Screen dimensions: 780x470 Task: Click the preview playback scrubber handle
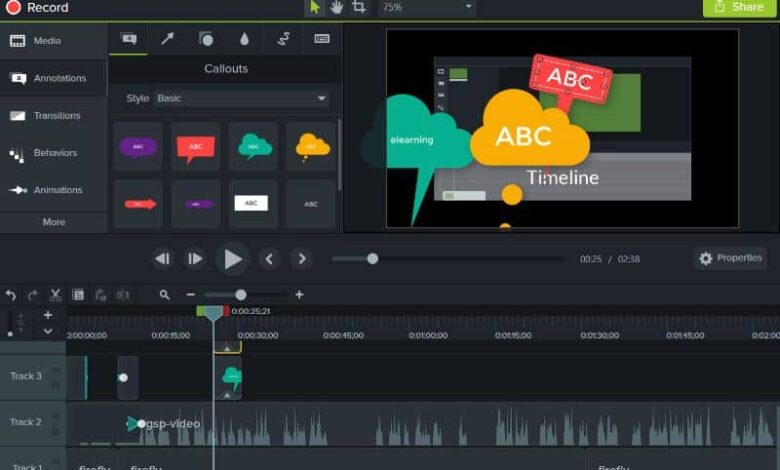point(373,259)
